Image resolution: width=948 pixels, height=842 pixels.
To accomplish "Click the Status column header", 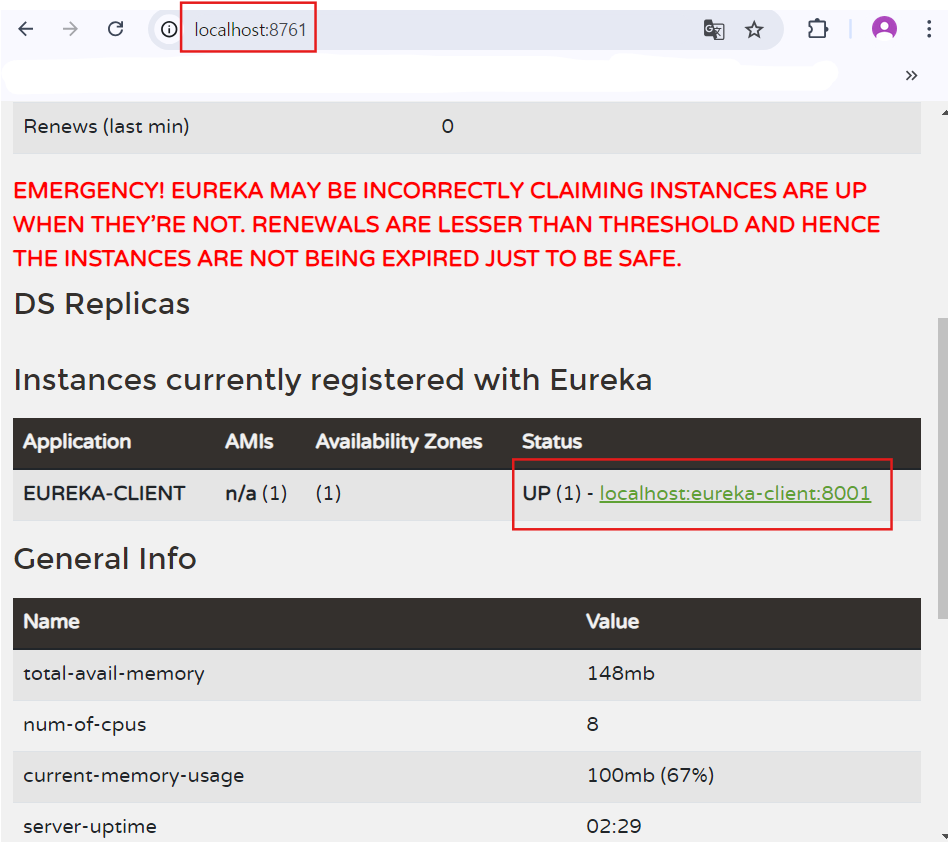I will [x=551, y=441].
